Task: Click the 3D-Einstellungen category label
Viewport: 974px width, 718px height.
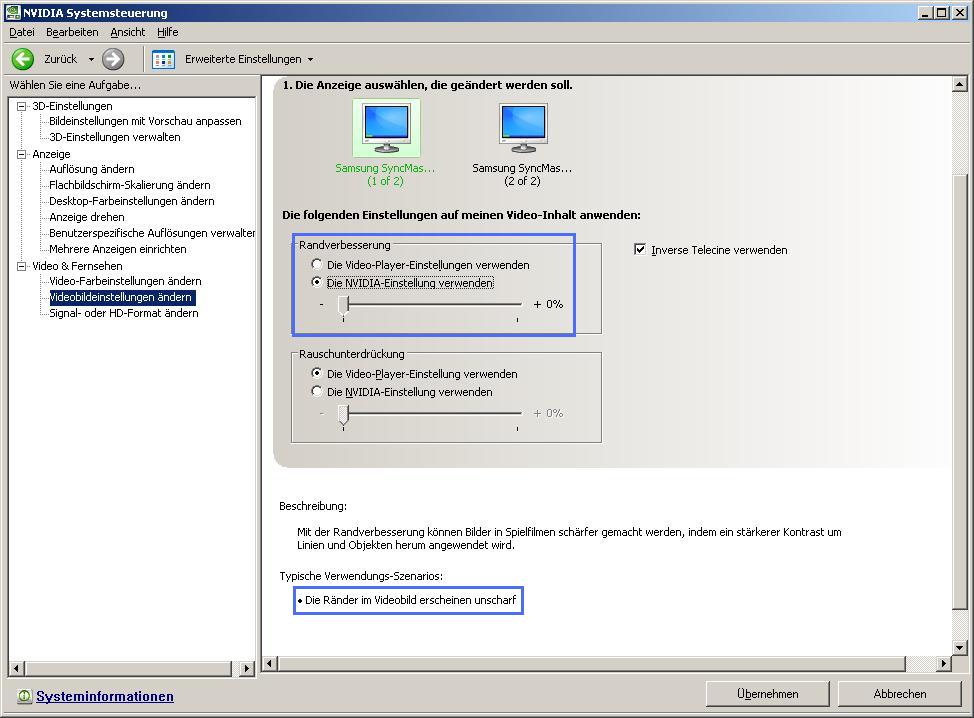Action: 73,106
